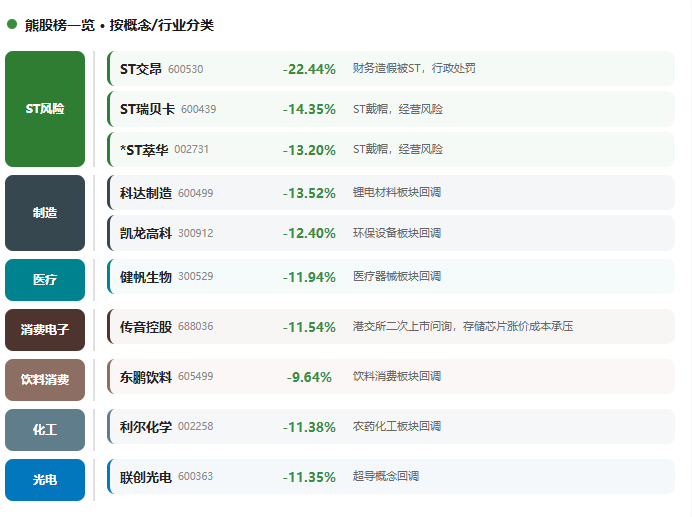Click the -11.94% change value
Screen dimensions: 692x517
(309, 277)
